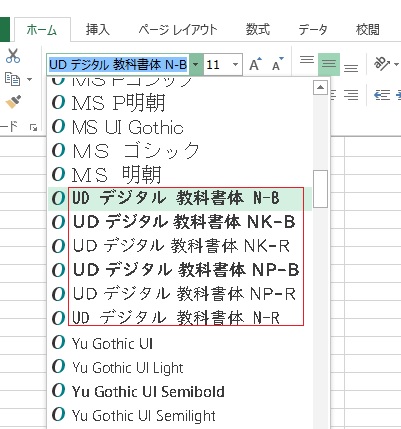Click OpenType icon beside Yu Gothic UI Light

coord(58,366)
